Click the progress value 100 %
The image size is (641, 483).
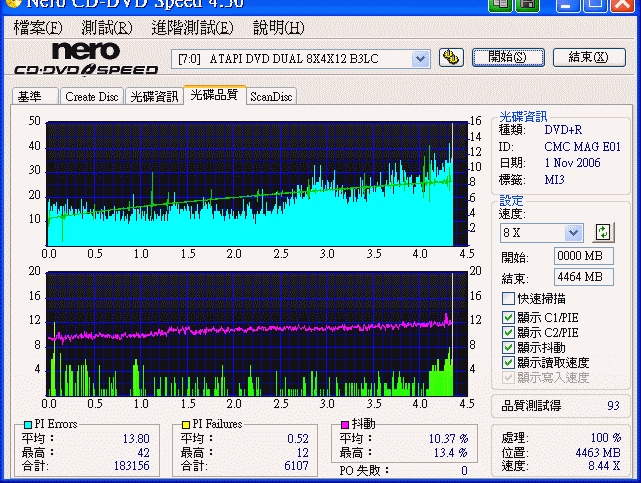[x=606, y=438]
